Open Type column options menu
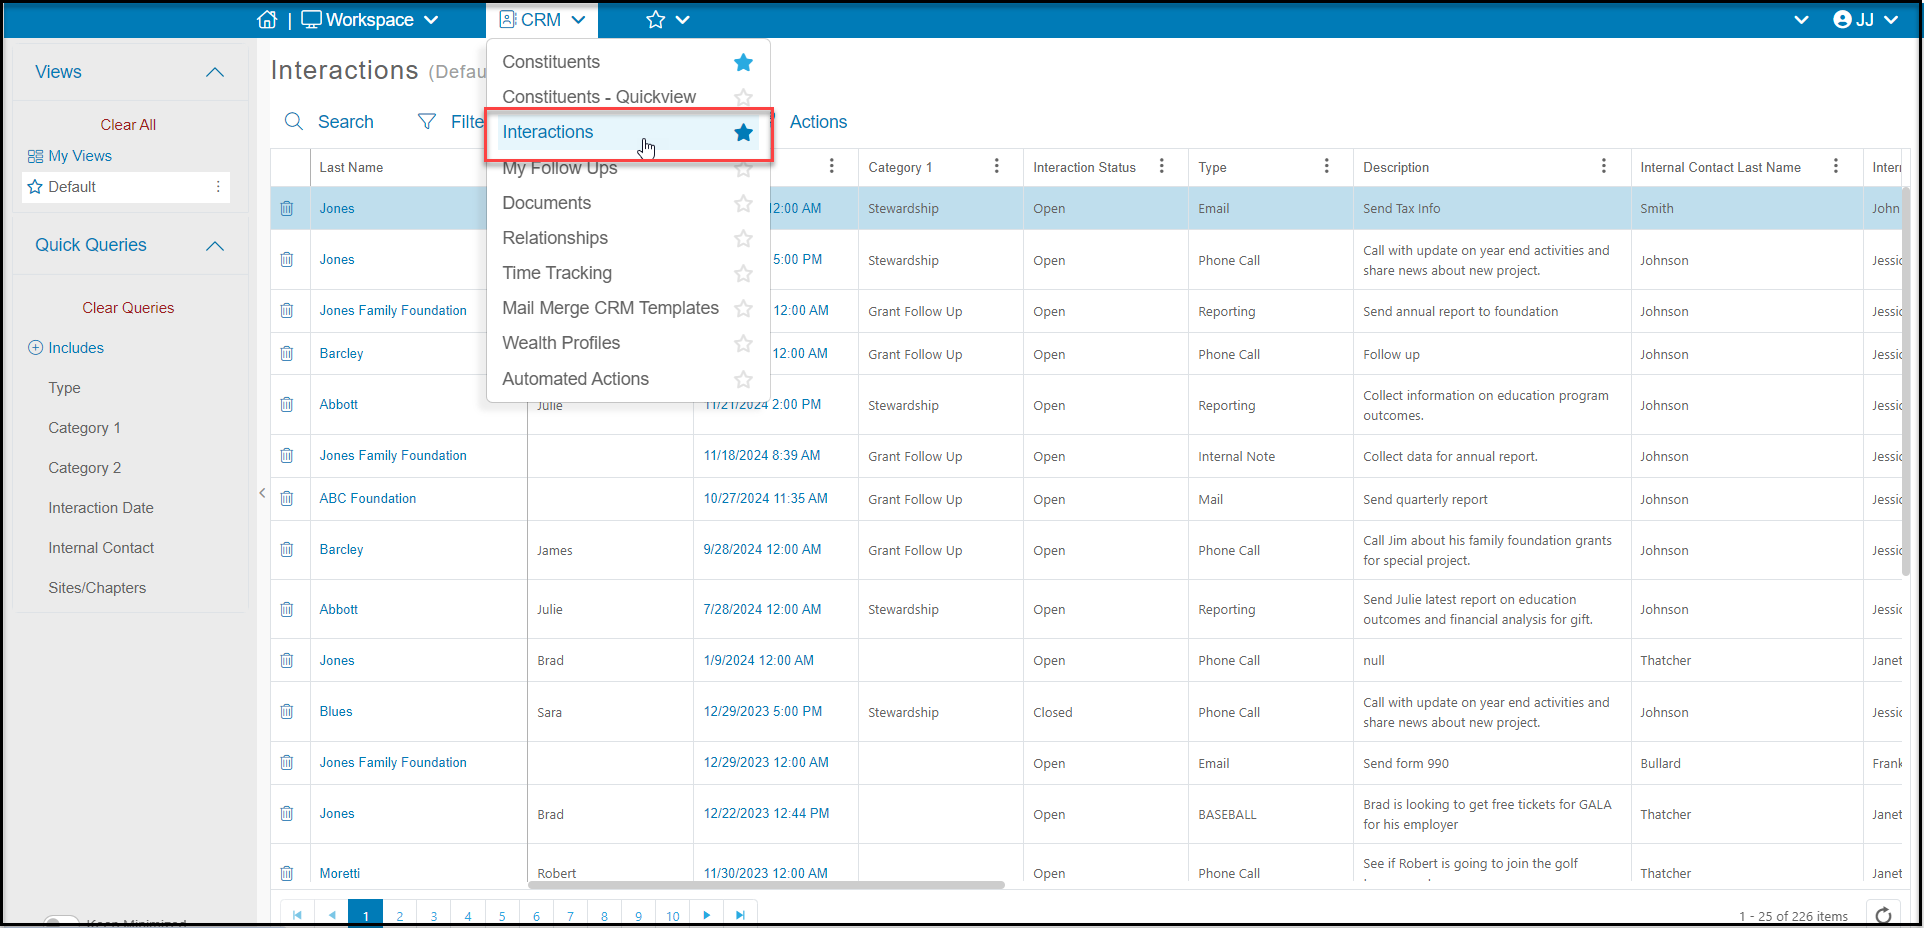Image resolution: width=1924 pixels, height=928 pixels. click(x=1327, y=166)
